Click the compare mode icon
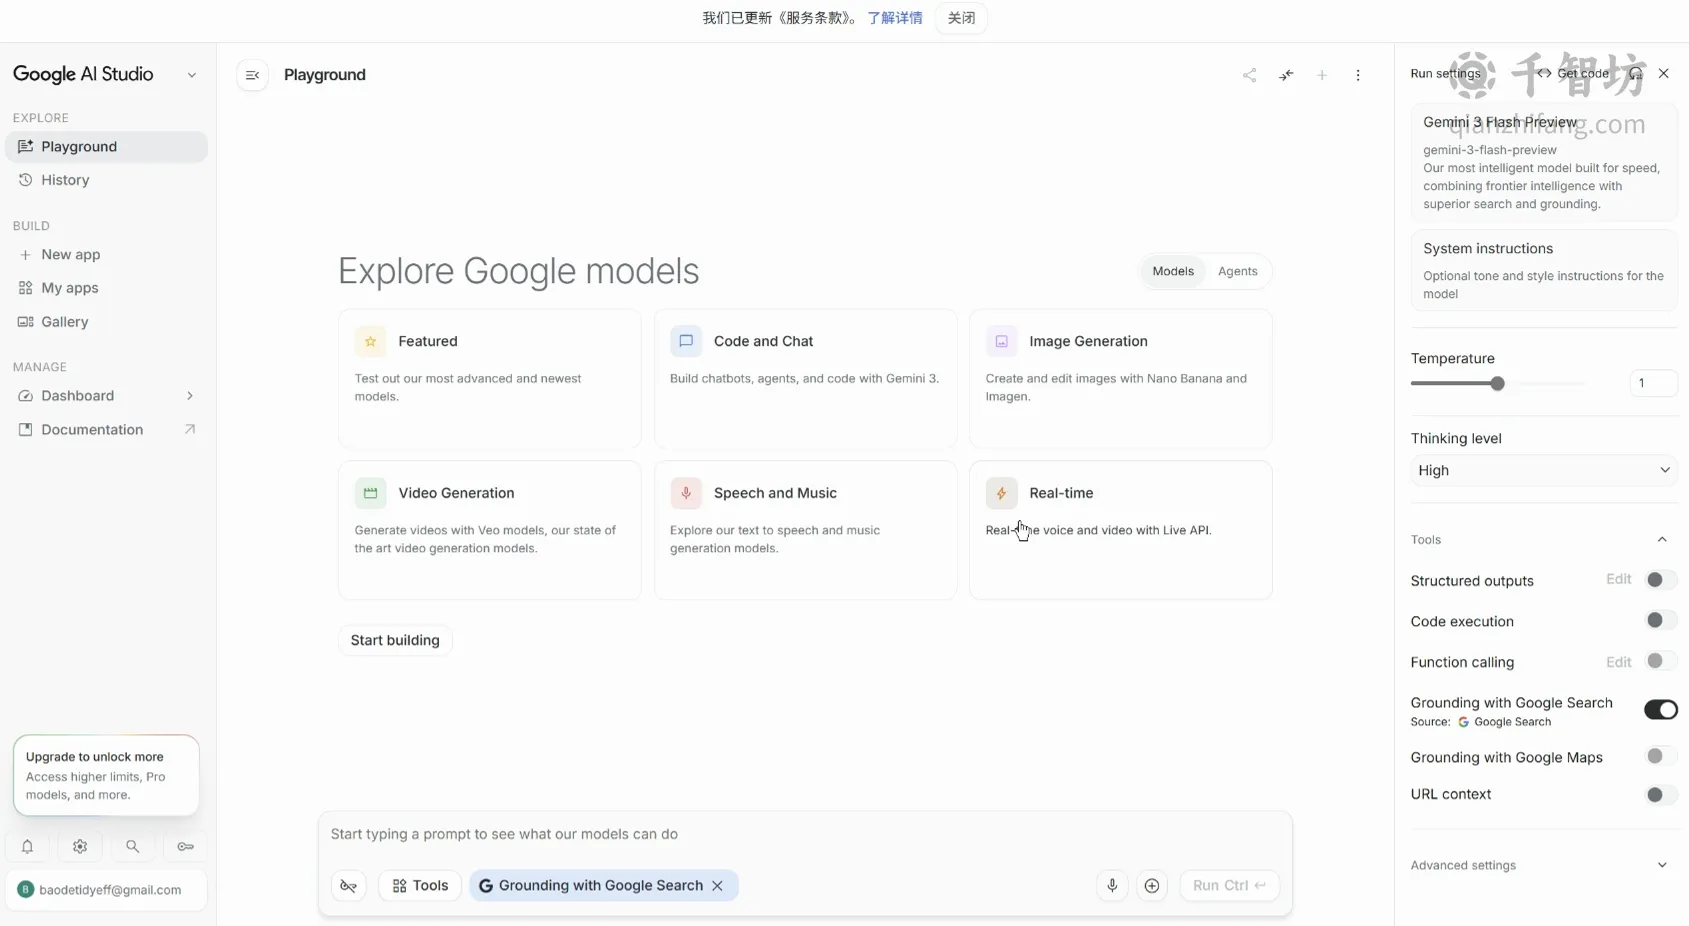Image resolution: width=1689 pixels, height=926 pixels. (x=1286, y=75)
